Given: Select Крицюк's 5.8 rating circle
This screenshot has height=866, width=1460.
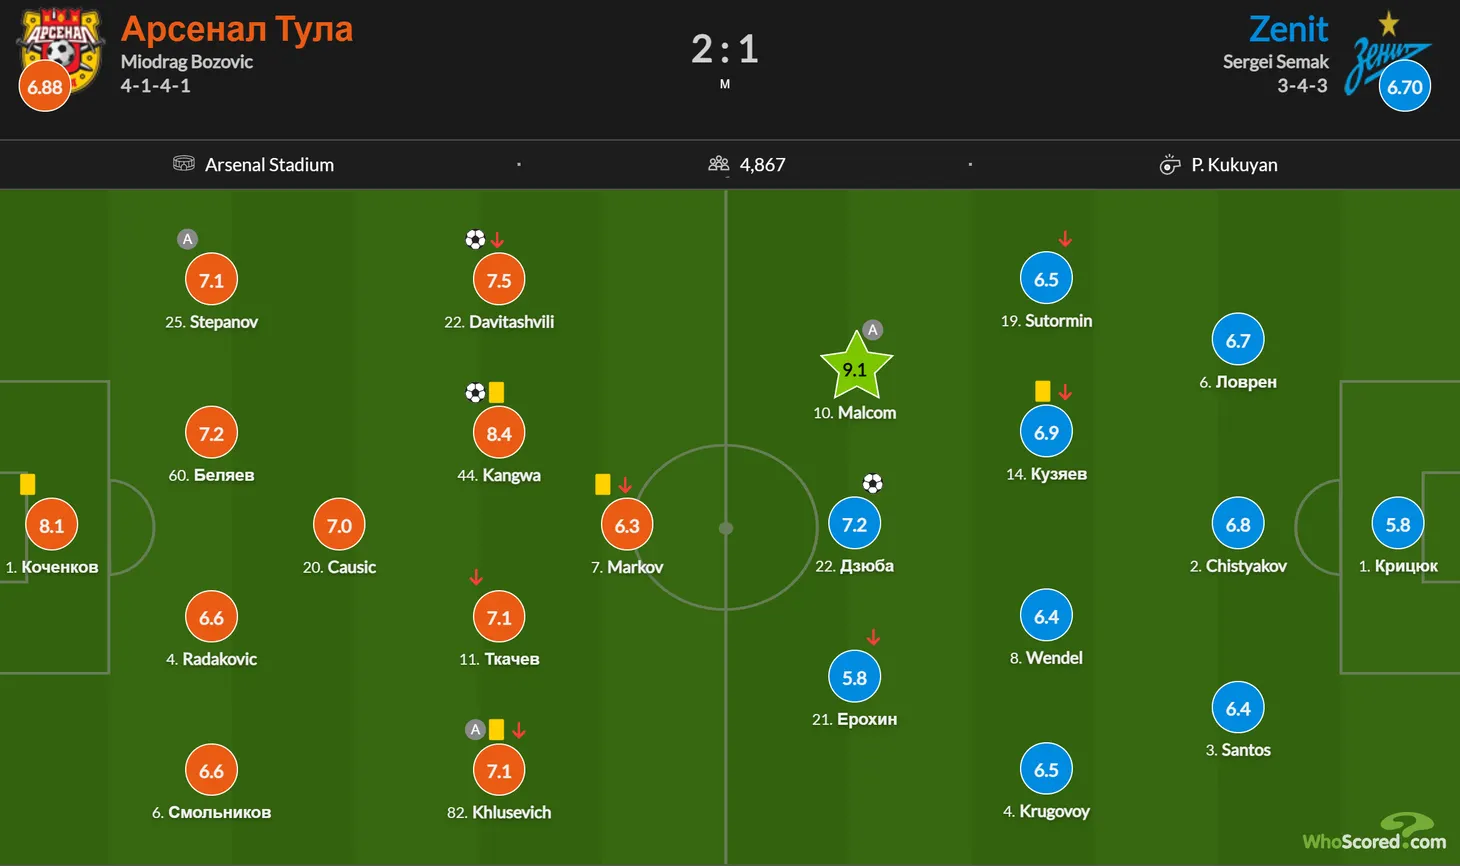Looking at the screenshot, I should click(1397, 524).
